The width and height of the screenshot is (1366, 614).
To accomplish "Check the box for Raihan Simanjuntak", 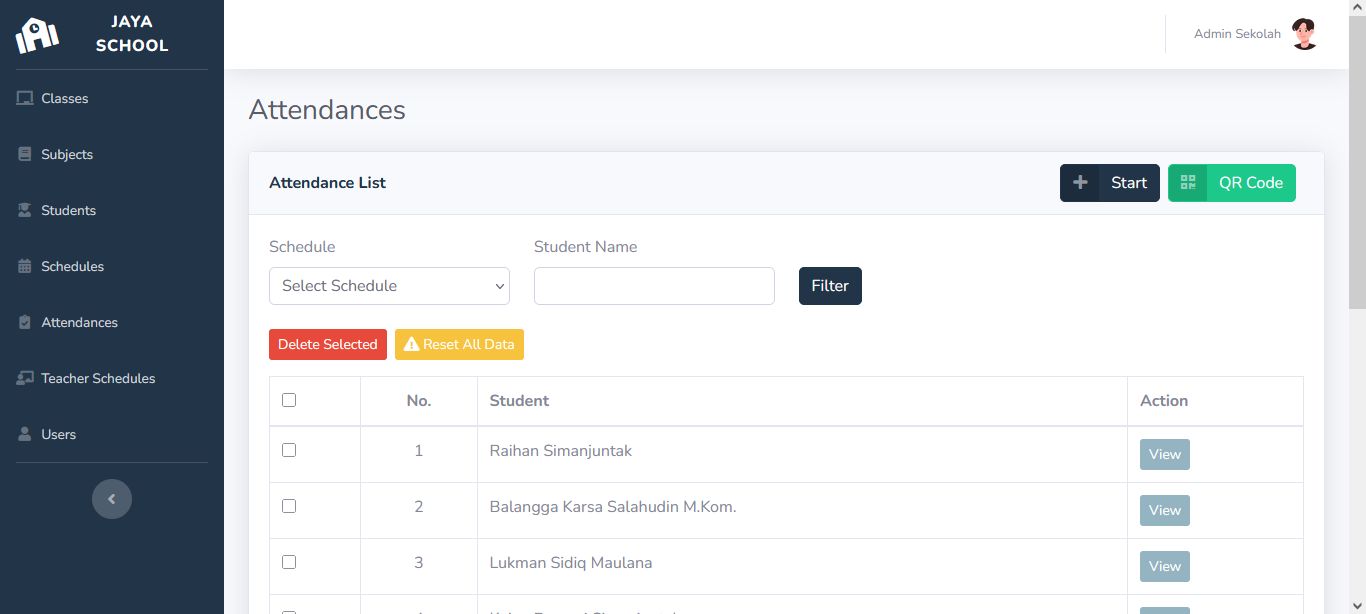I will pyautogui.click(x=289, y=450).
